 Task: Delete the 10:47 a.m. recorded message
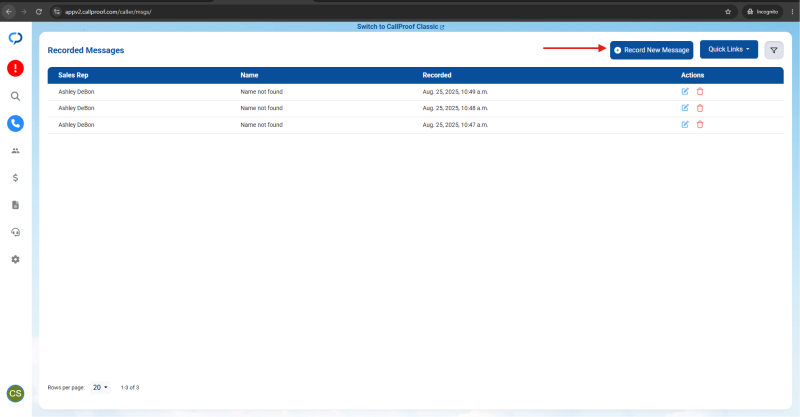(x=700, y=124)
